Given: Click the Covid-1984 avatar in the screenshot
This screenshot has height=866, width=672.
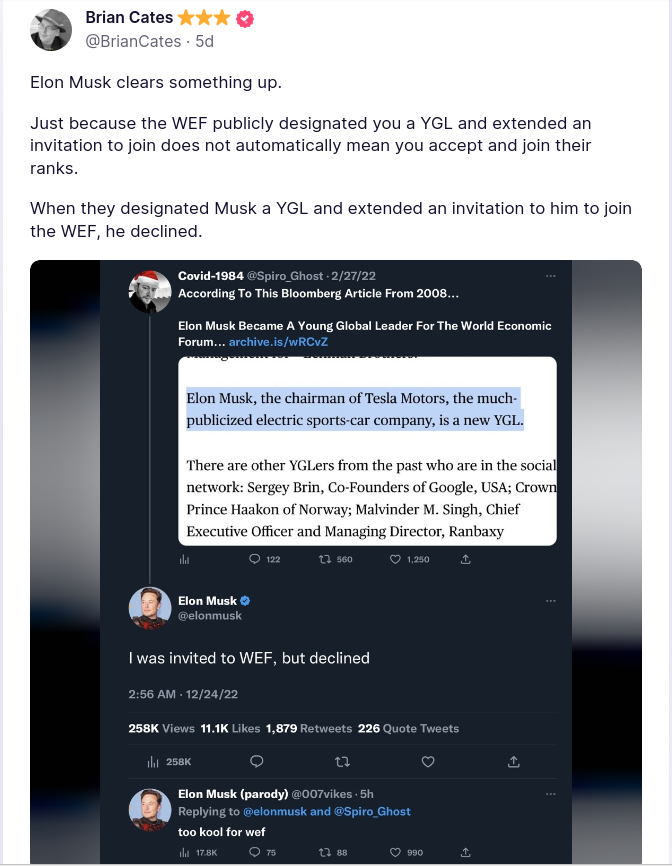Looking at the screenshot, I should [149, 290].
